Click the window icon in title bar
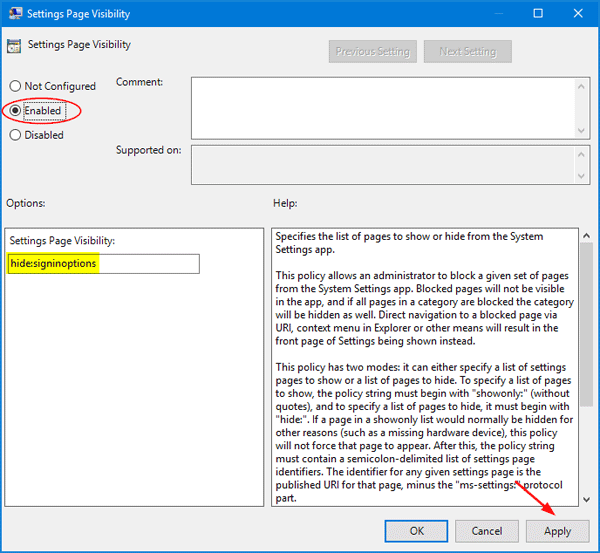Viewport: 600px width, 553px height. [13, 15]
